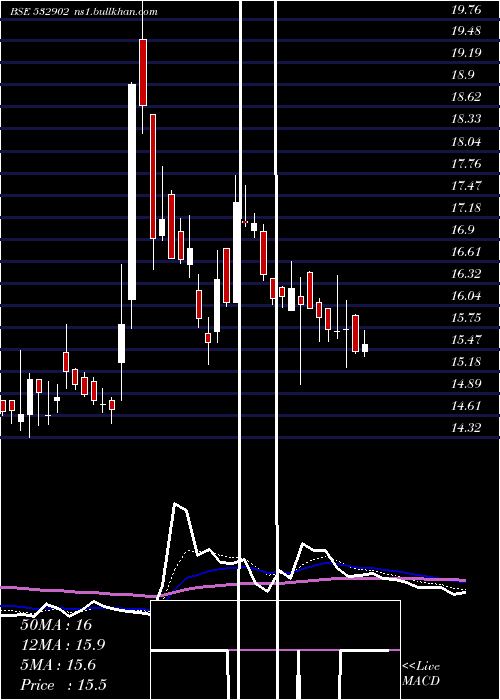Click the 17.47 price axis label
The image size is (500, 700).
[466, 186]
